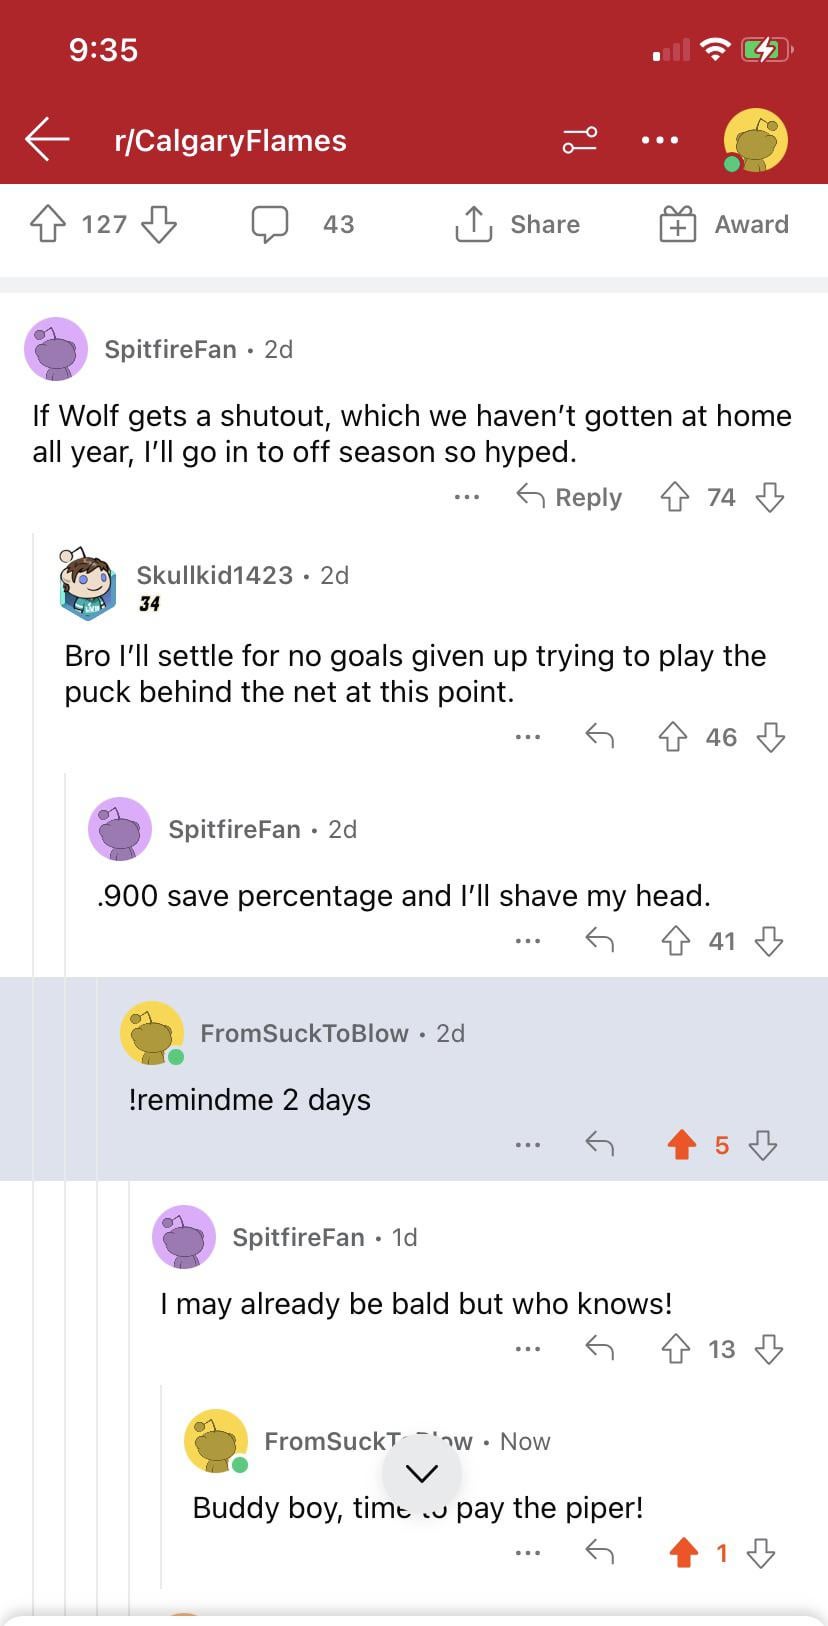Open profile avatar in top bar
The image size is (828, 1626).
[x=756, y=140]
